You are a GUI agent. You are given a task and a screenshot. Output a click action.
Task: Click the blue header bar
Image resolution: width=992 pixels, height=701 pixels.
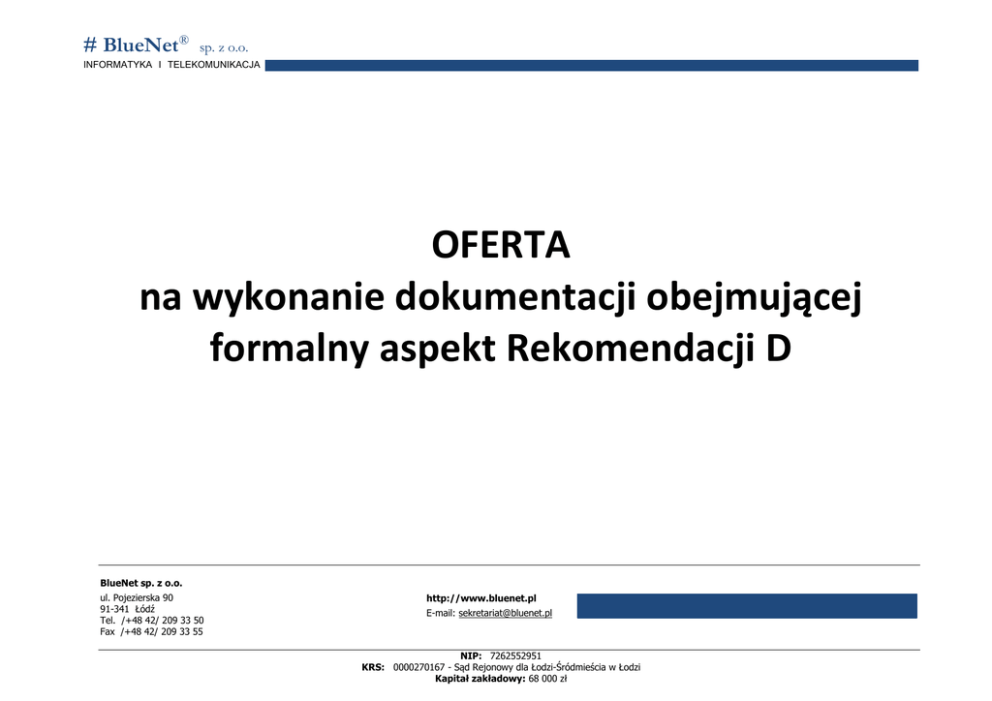click(590, 65)
